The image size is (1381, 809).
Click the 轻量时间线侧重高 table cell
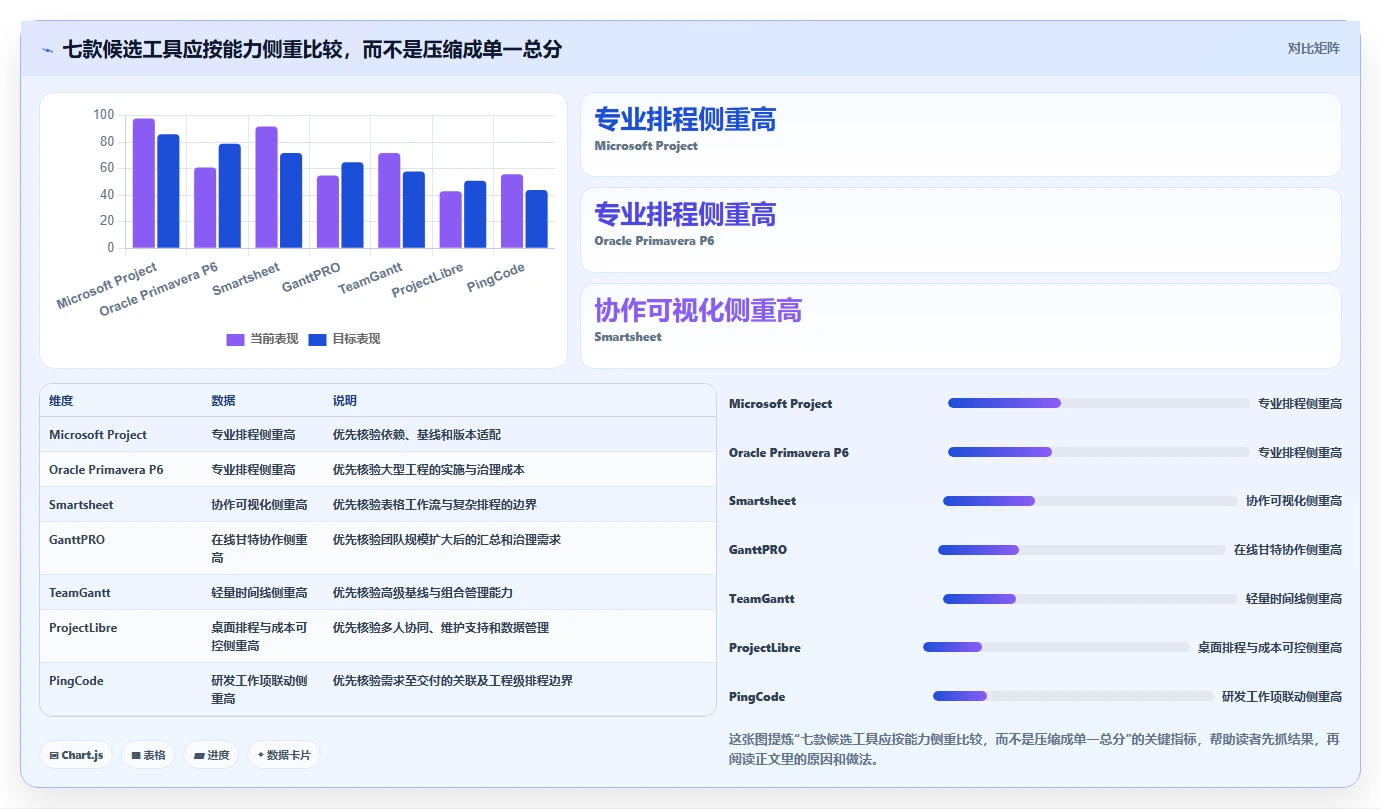coord(259,592)
